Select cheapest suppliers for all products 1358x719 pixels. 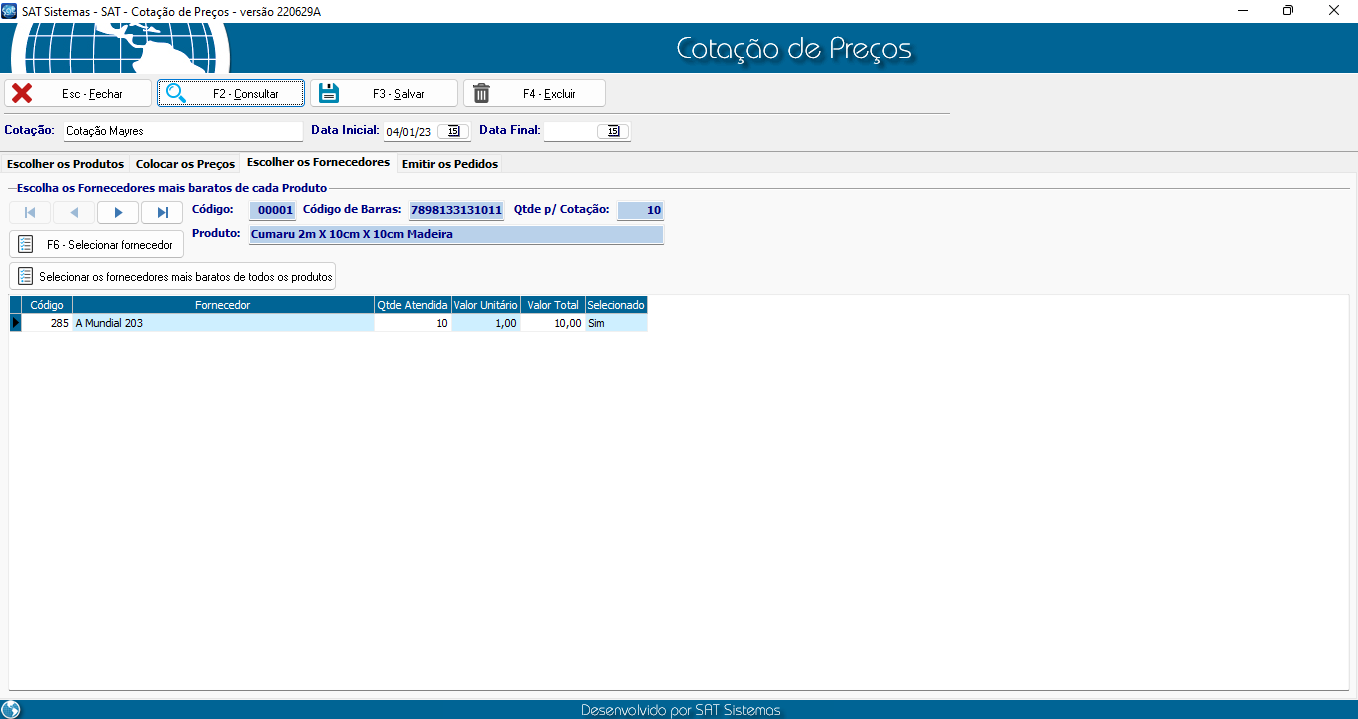(x=173, y=277)
